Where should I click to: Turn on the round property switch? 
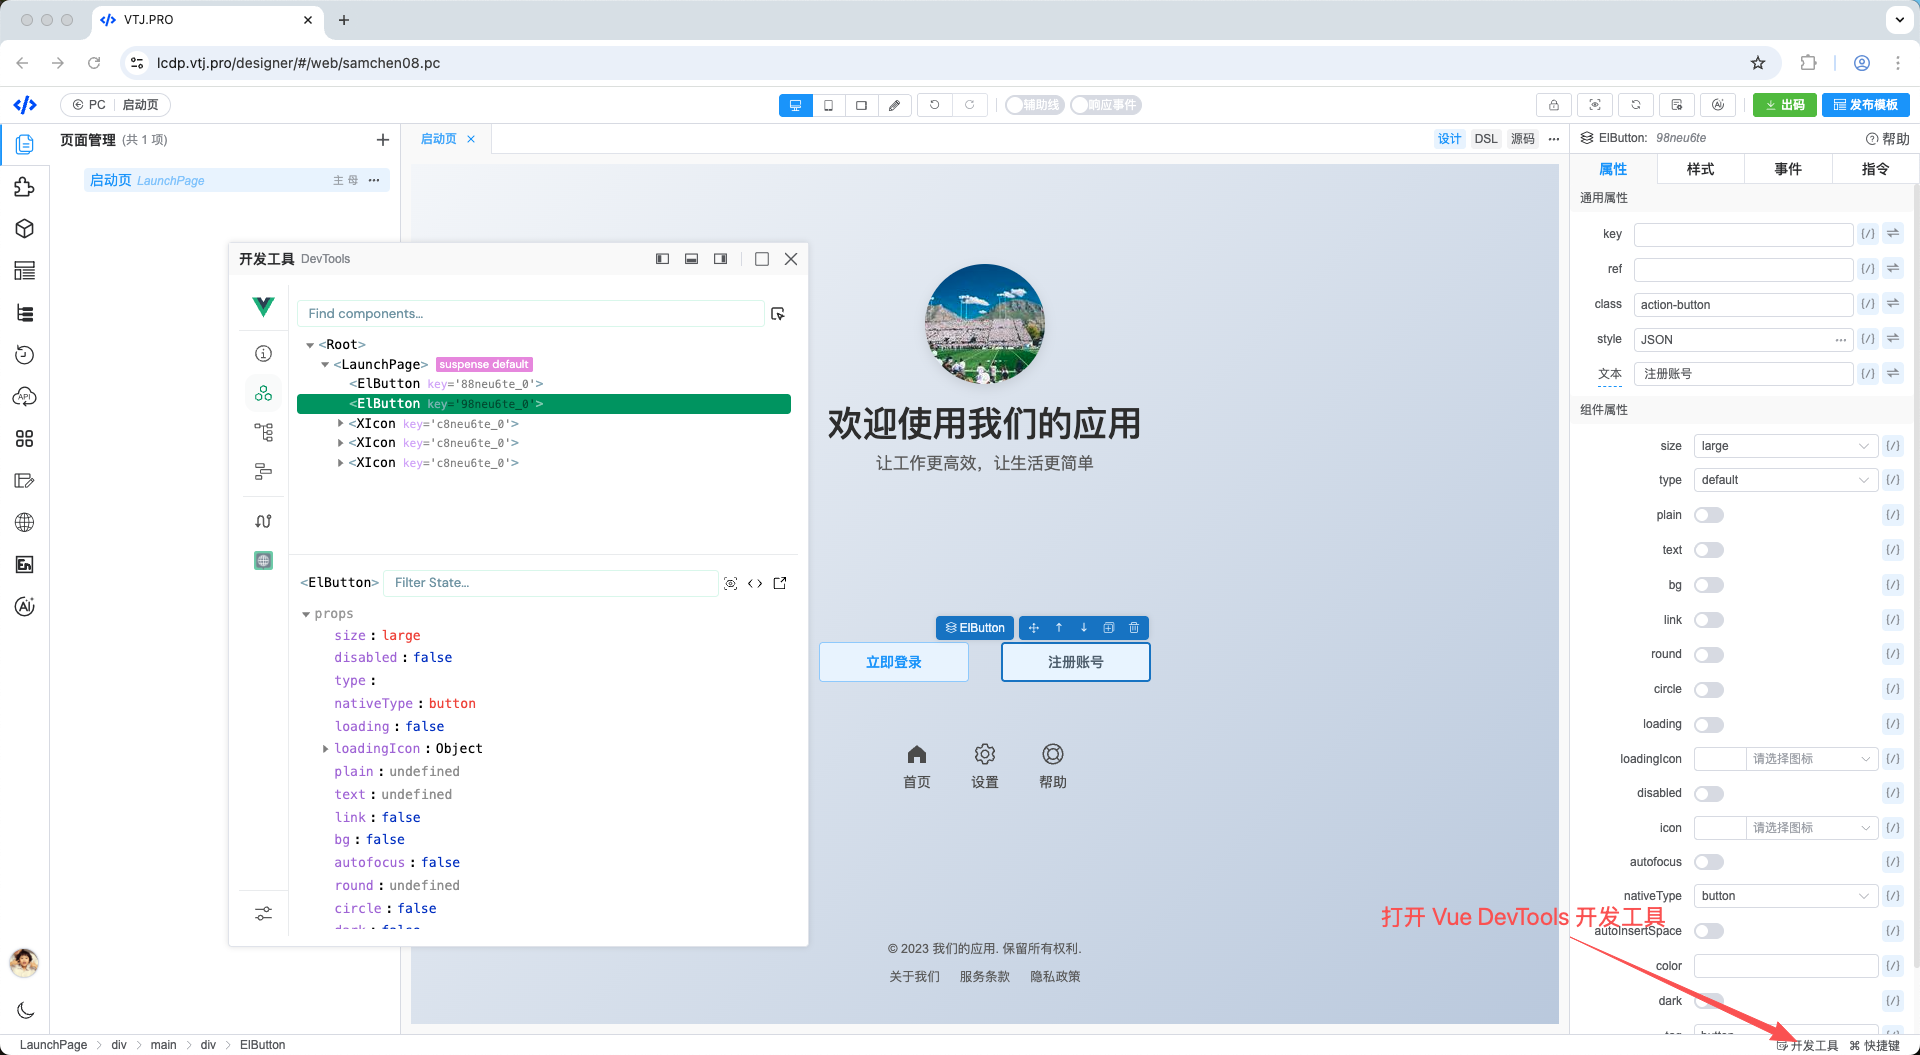[x=1709, y=654]
